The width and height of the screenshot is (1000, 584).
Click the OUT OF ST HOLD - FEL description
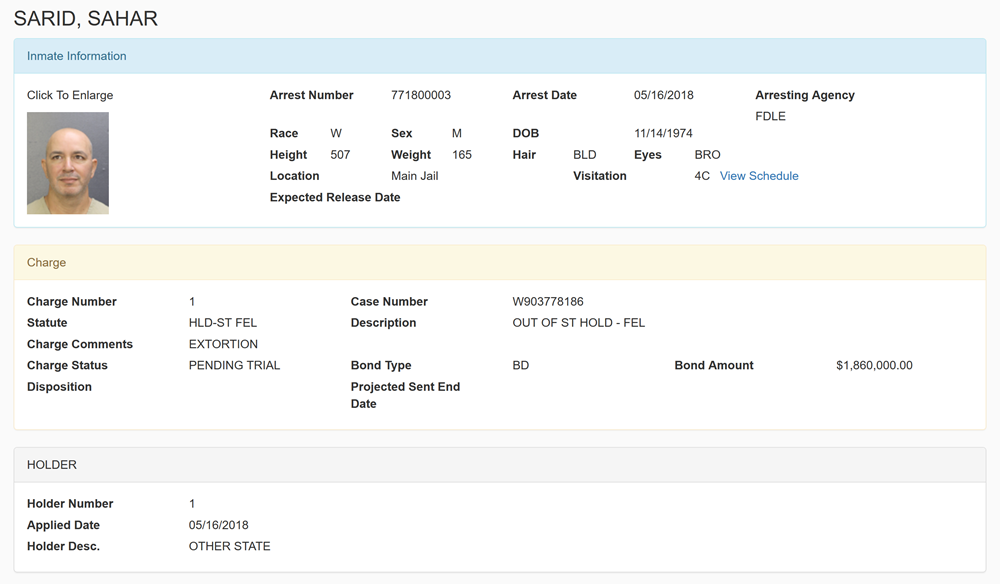pos(578,323)
